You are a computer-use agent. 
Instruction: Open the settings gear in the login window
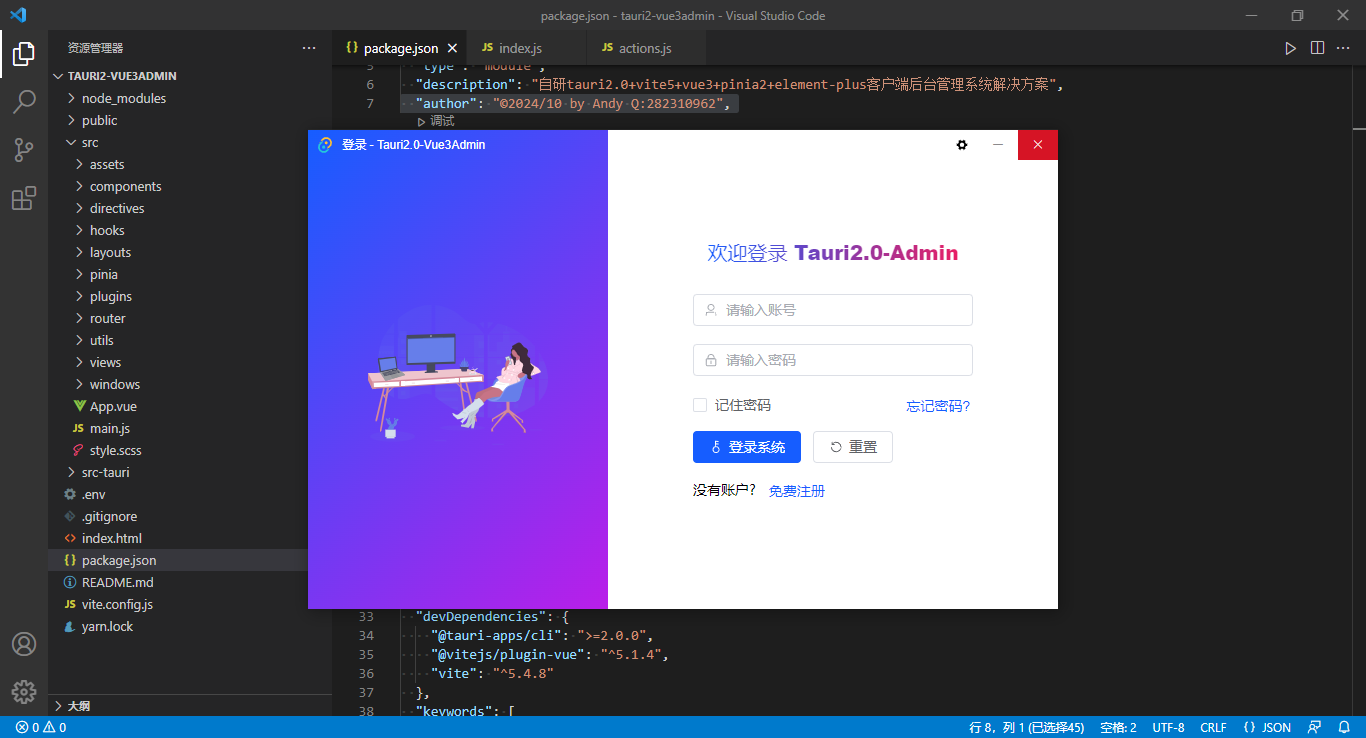pyautogui.click(x=962, y=145)
